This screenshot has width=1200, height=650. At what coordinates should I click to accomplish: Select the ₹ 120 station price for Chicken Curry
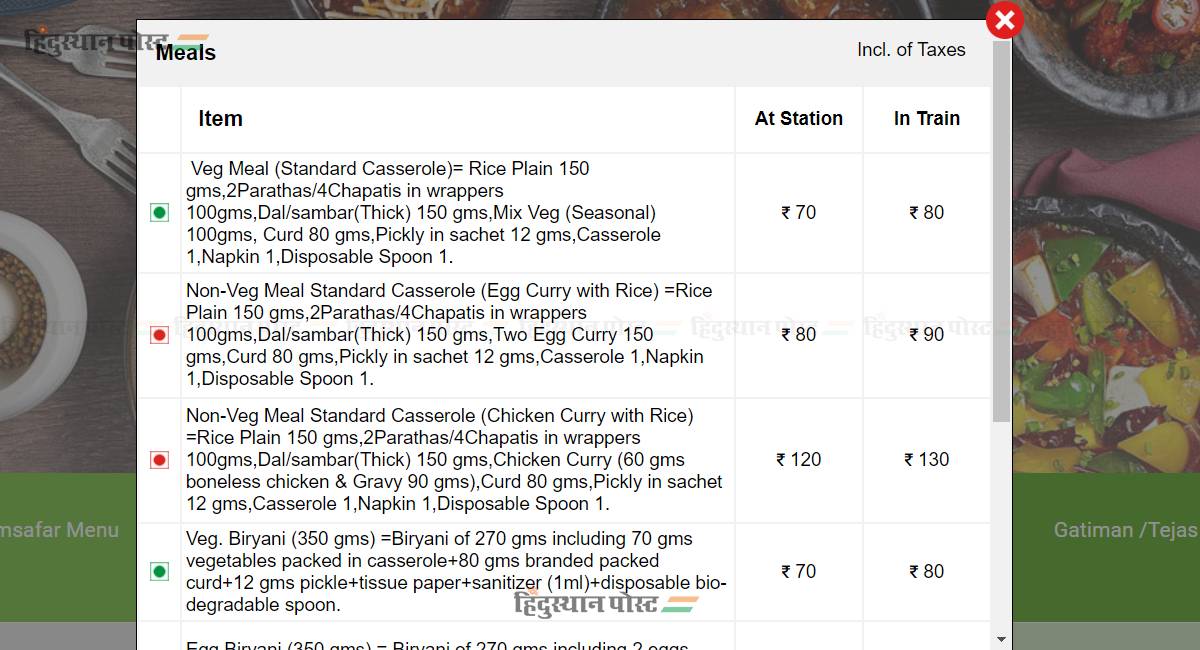point(799,460)
